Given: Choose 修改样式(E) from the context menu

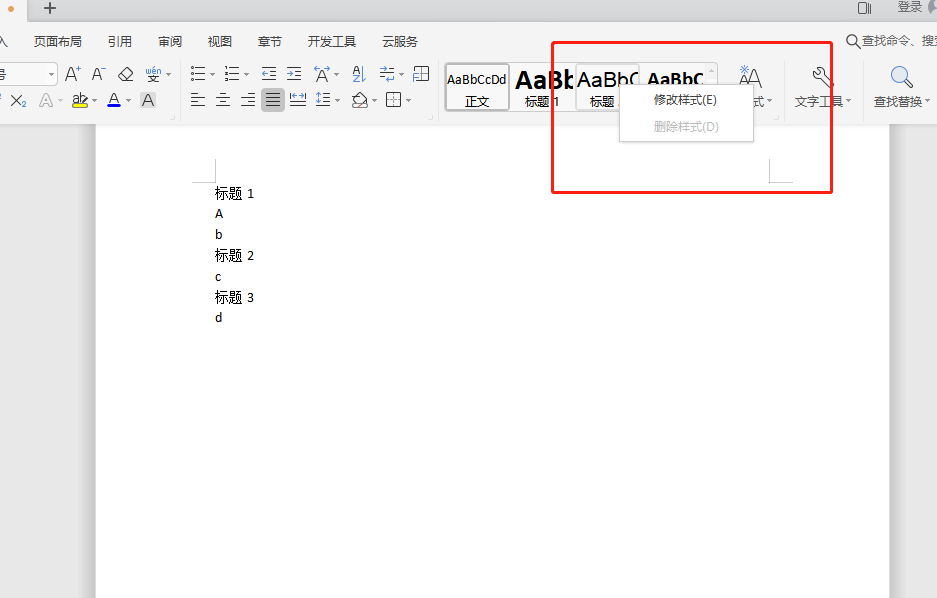Looking at the screenshot, I should [686, 99].
